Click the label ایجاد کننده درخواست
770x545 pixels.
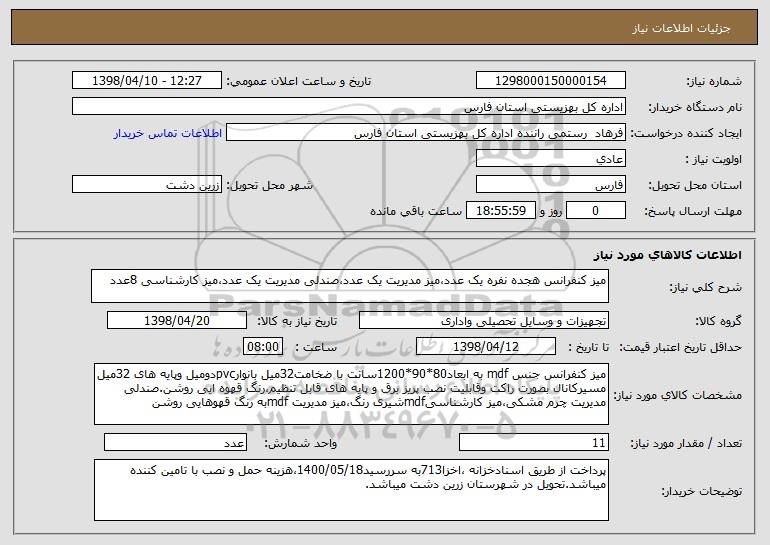click(686, 133)
